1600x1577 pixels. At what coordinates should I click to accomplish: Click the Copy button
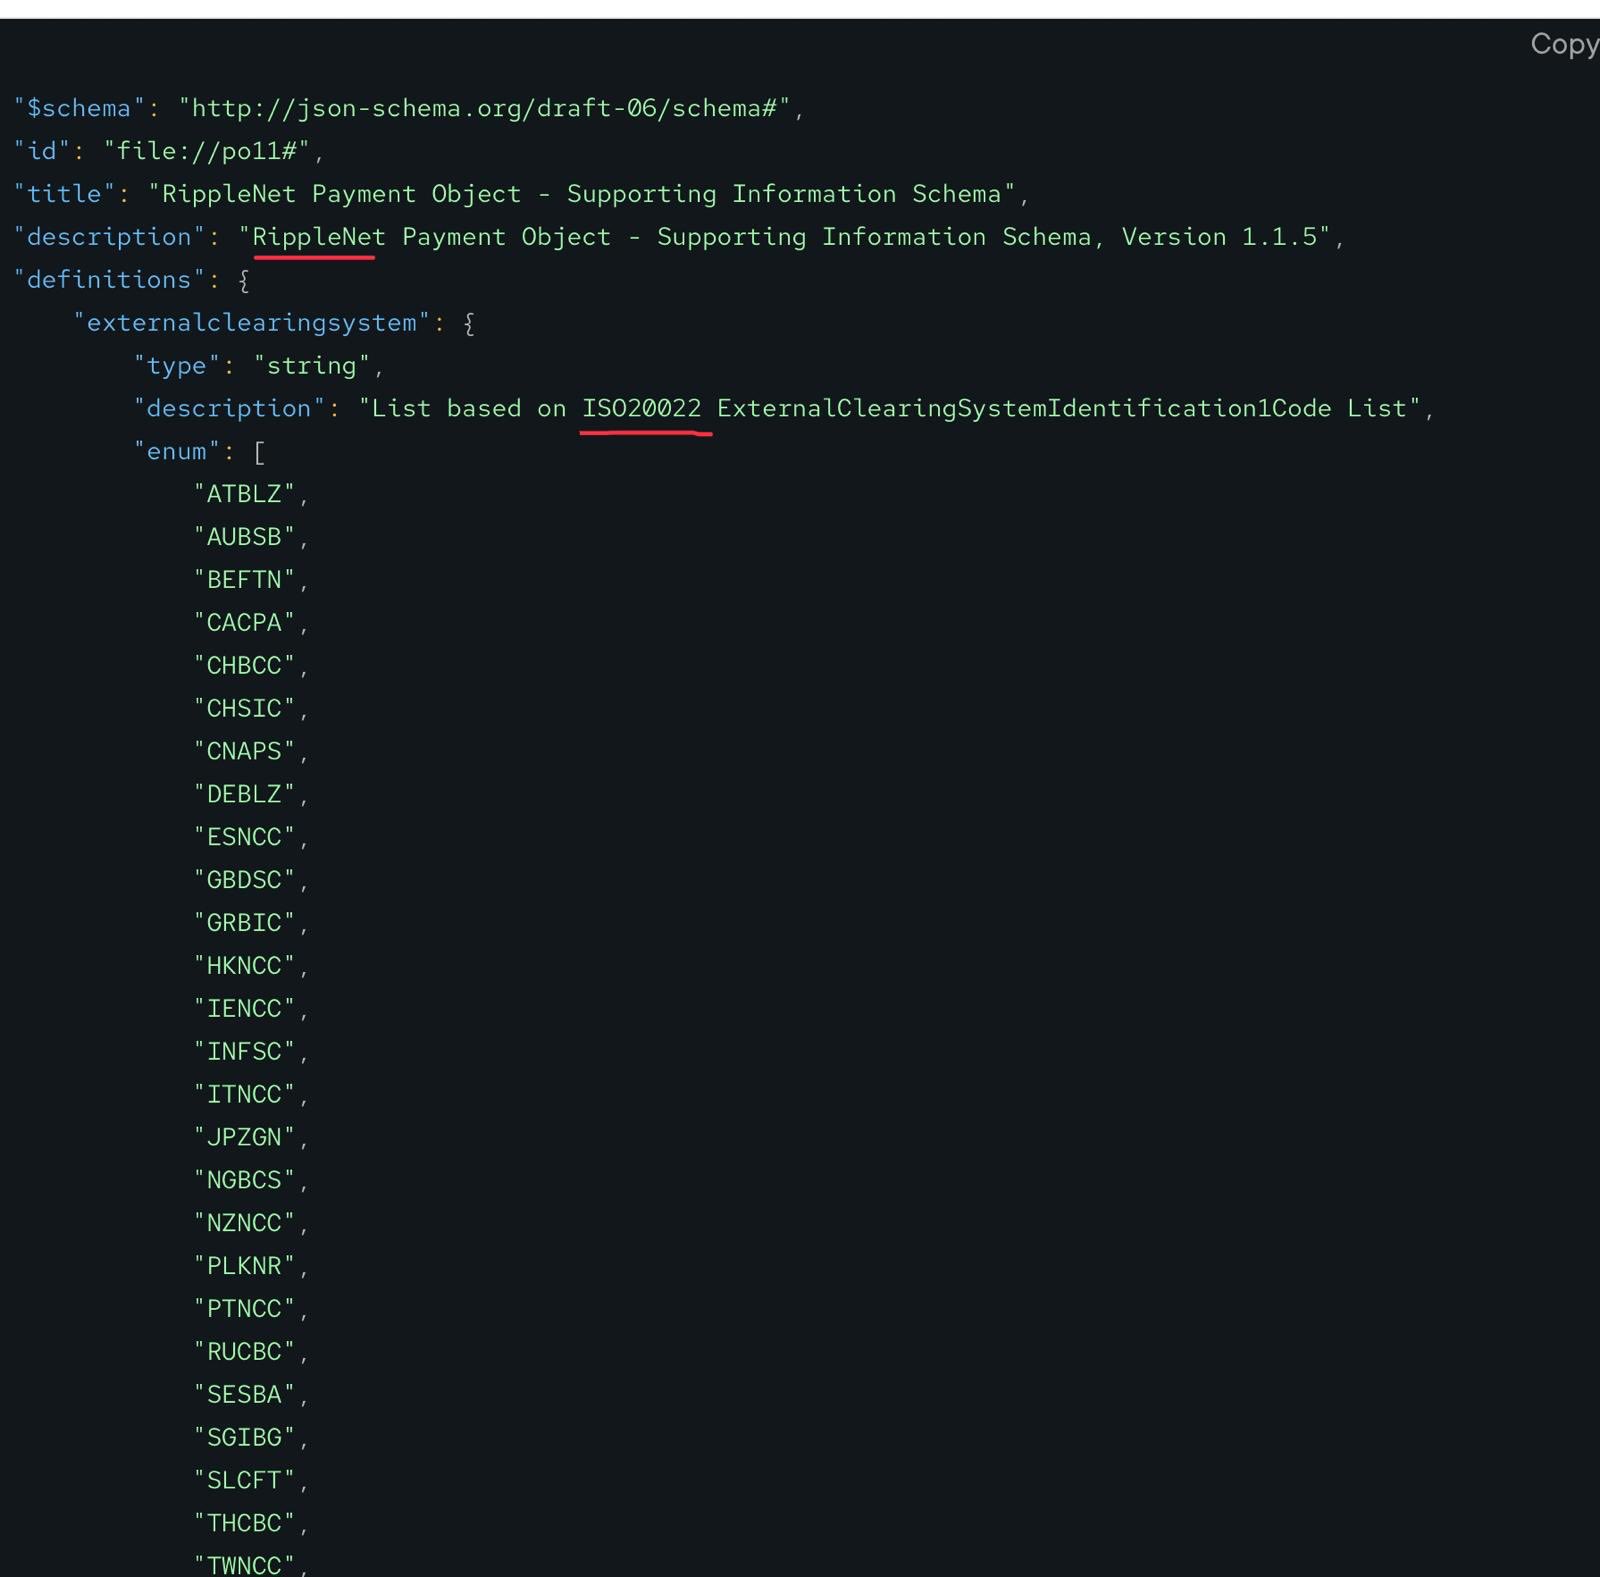1565,45
